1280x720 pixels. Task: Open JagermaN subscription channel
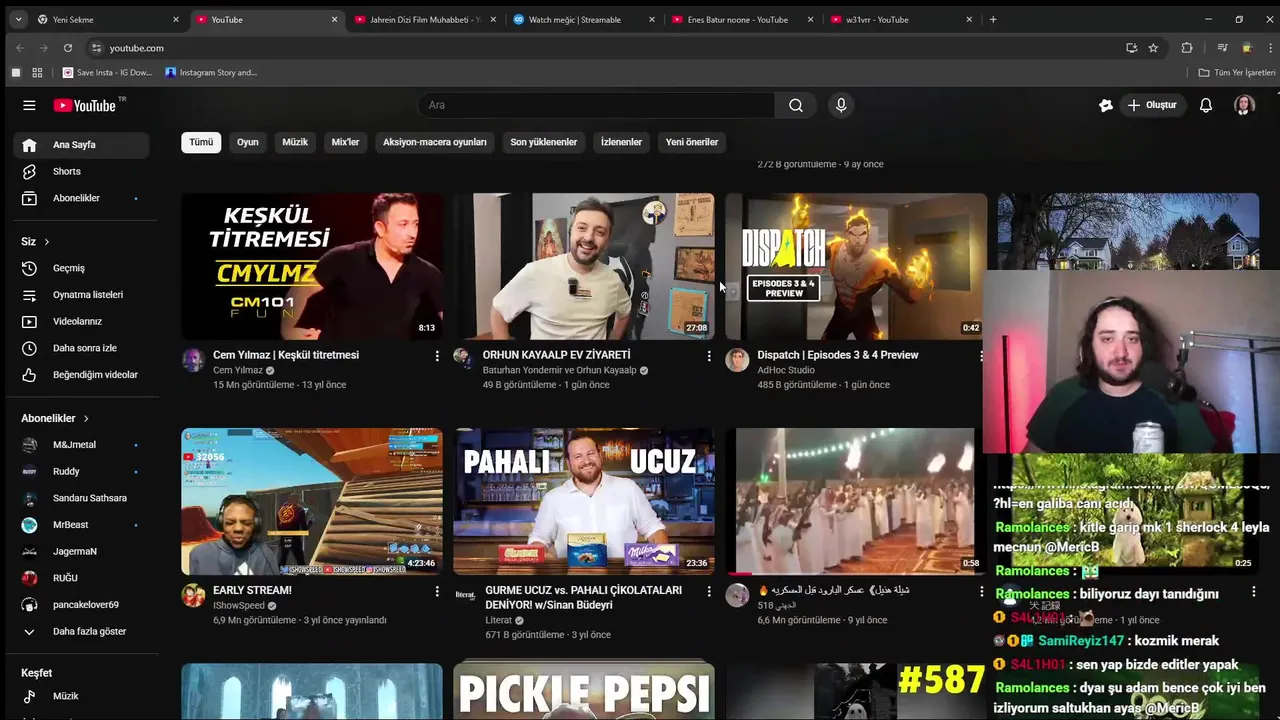[x=81, y=551]
